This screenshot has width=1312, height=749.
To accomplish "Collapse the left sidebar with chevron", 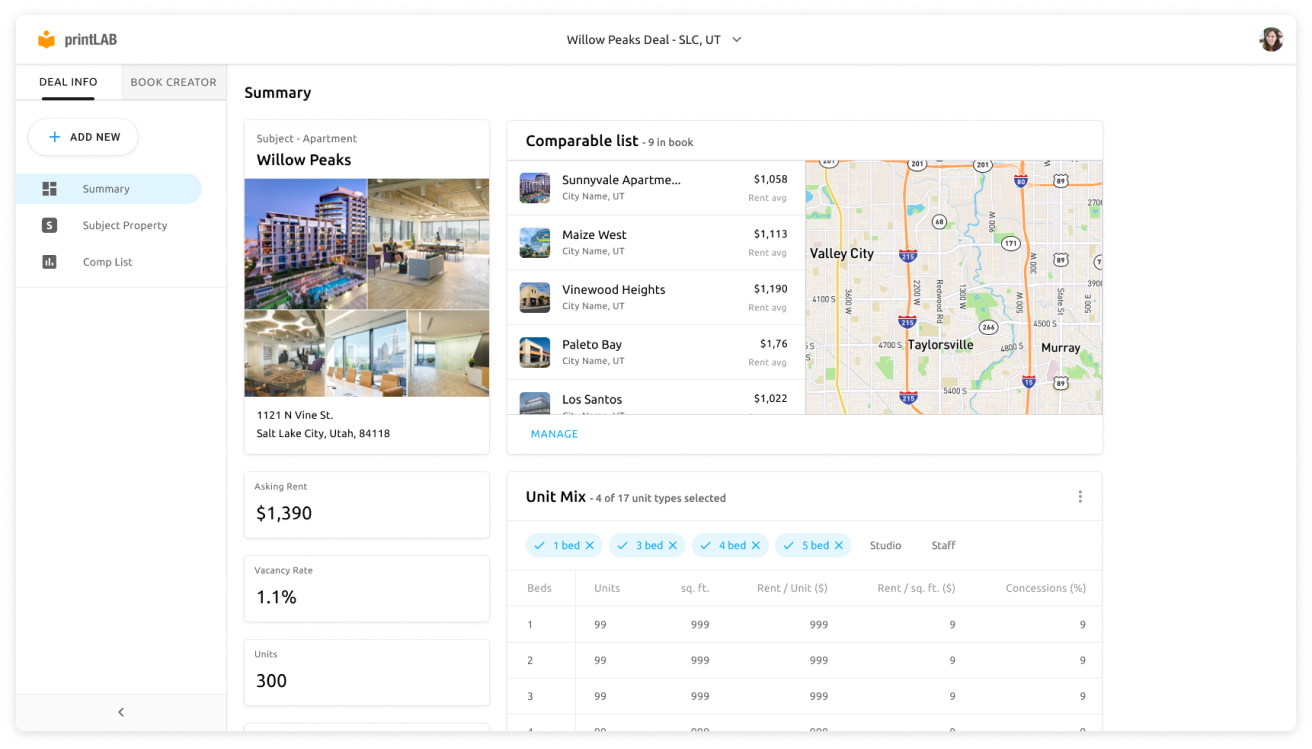I will pyautogui.click(x=121, y=712).
